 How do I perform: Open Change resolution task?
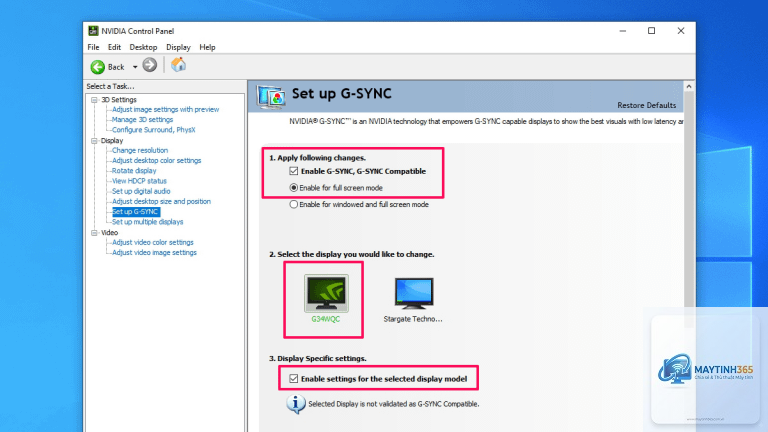140,150
